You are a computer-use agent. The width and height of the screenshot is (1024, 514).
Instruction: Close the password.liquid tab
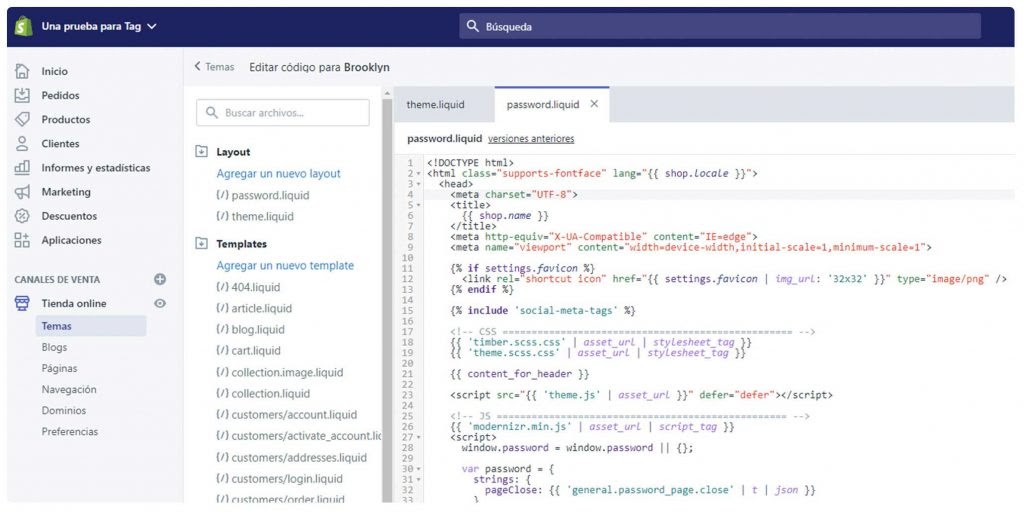tap(594, 104)
